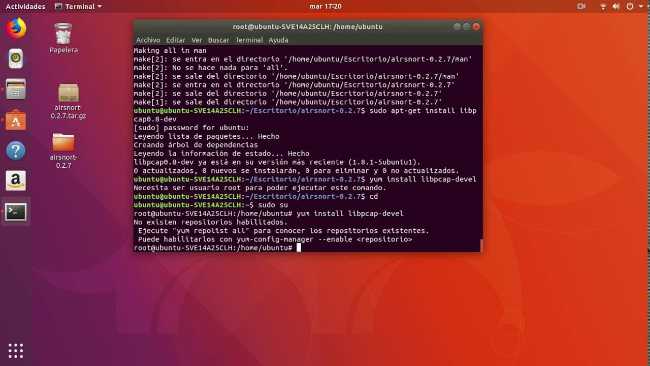Close the terminal window
The image size is (650, 366).
476,27
